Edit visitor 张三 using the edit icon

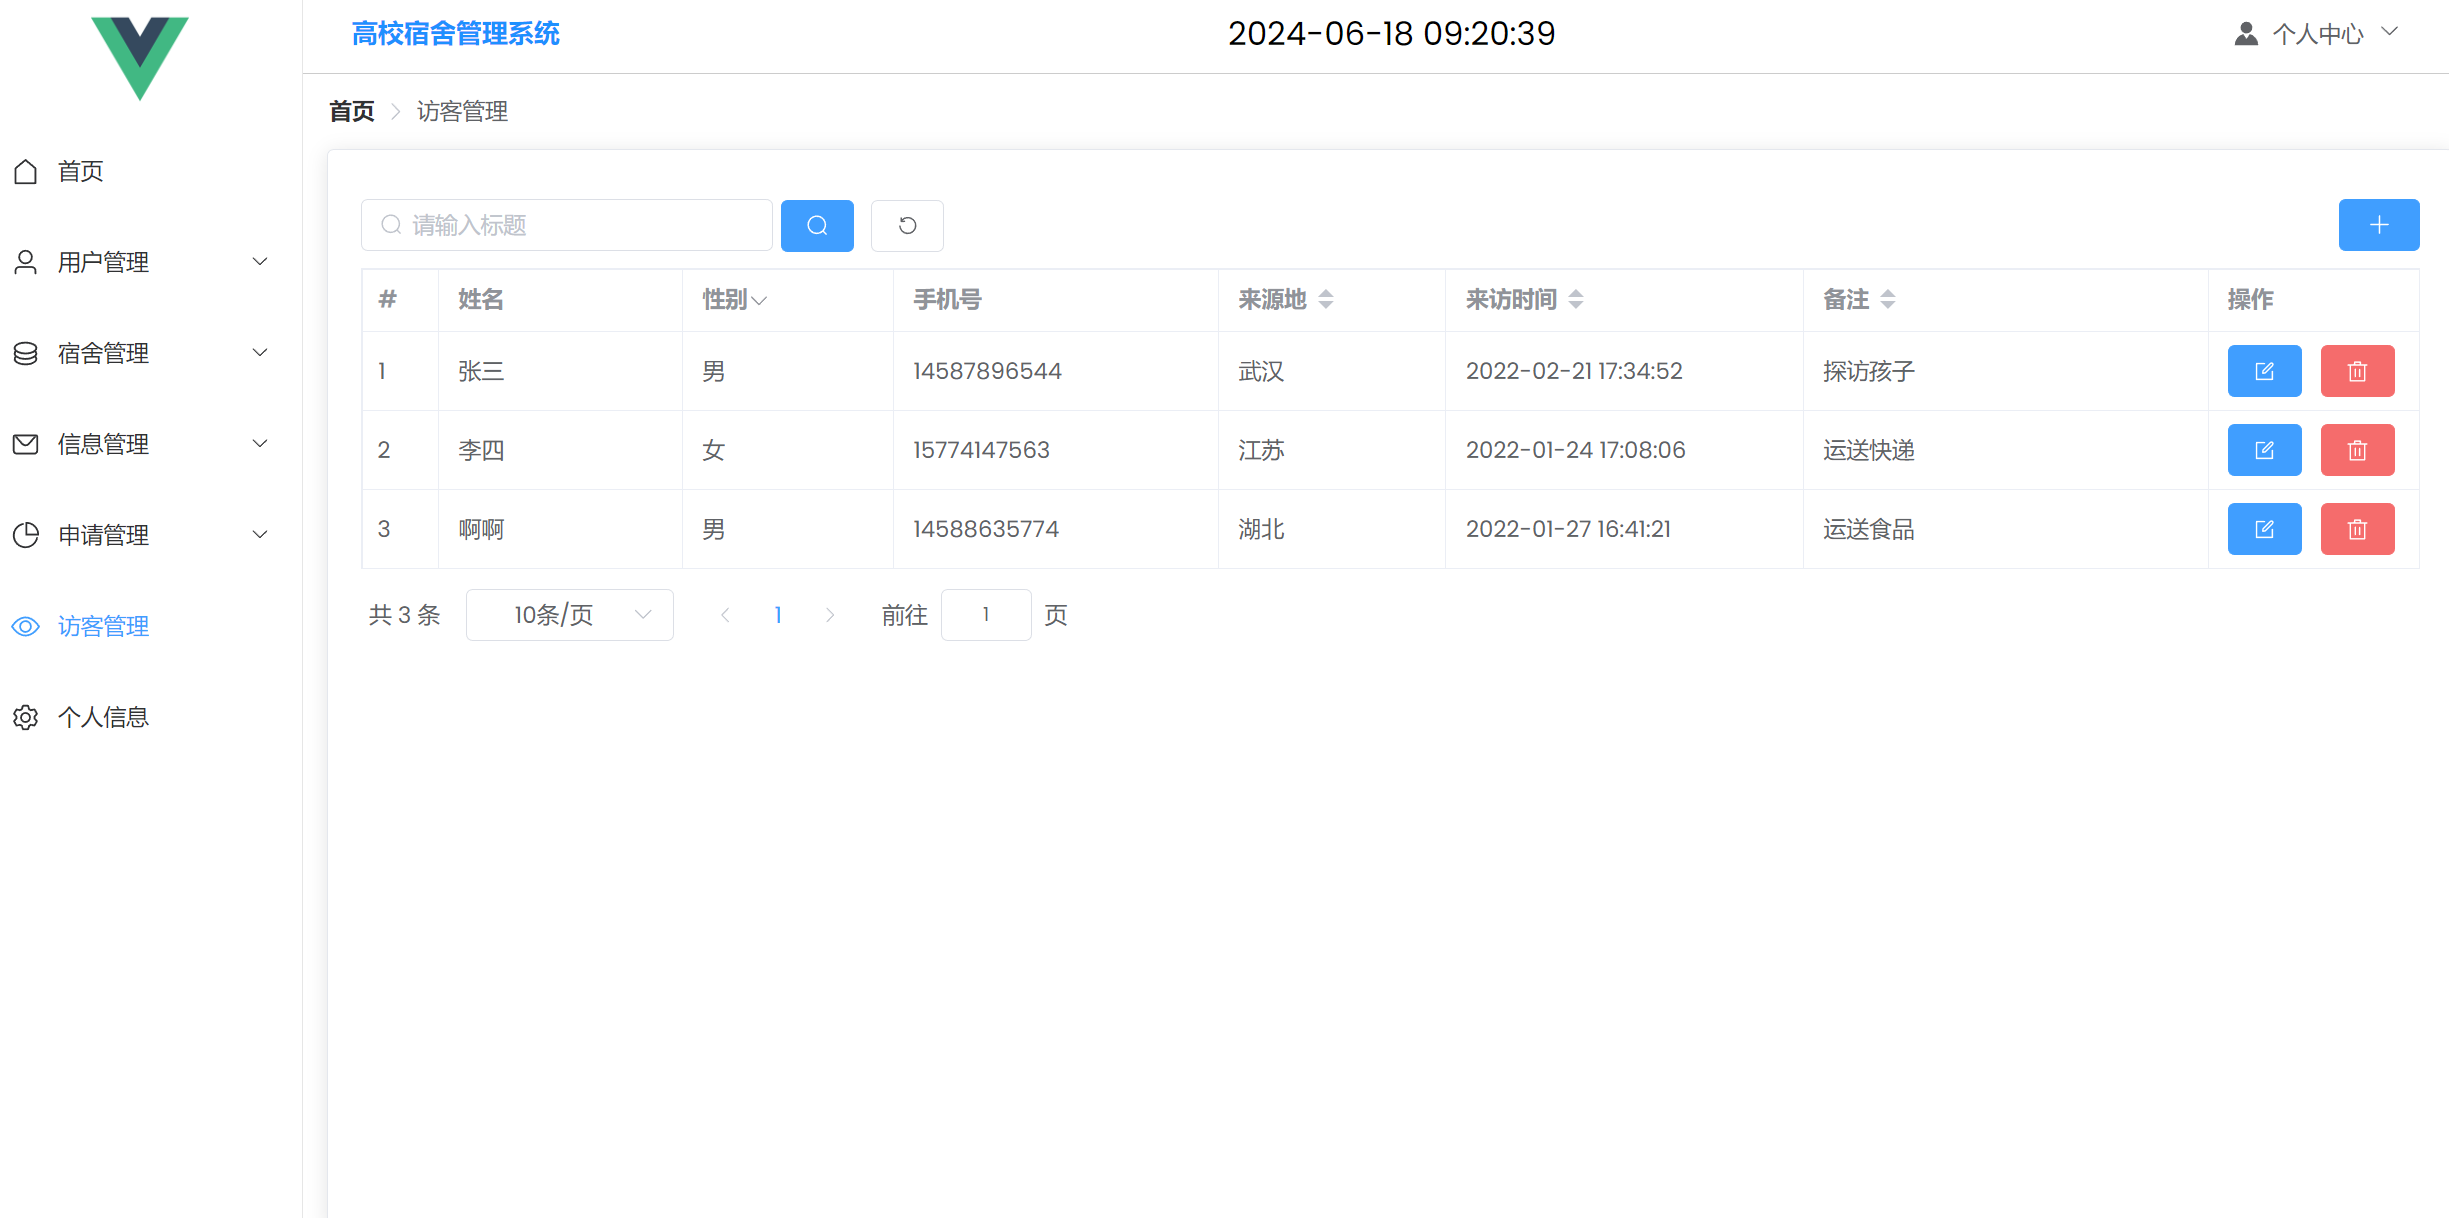tap(2264, 370)
